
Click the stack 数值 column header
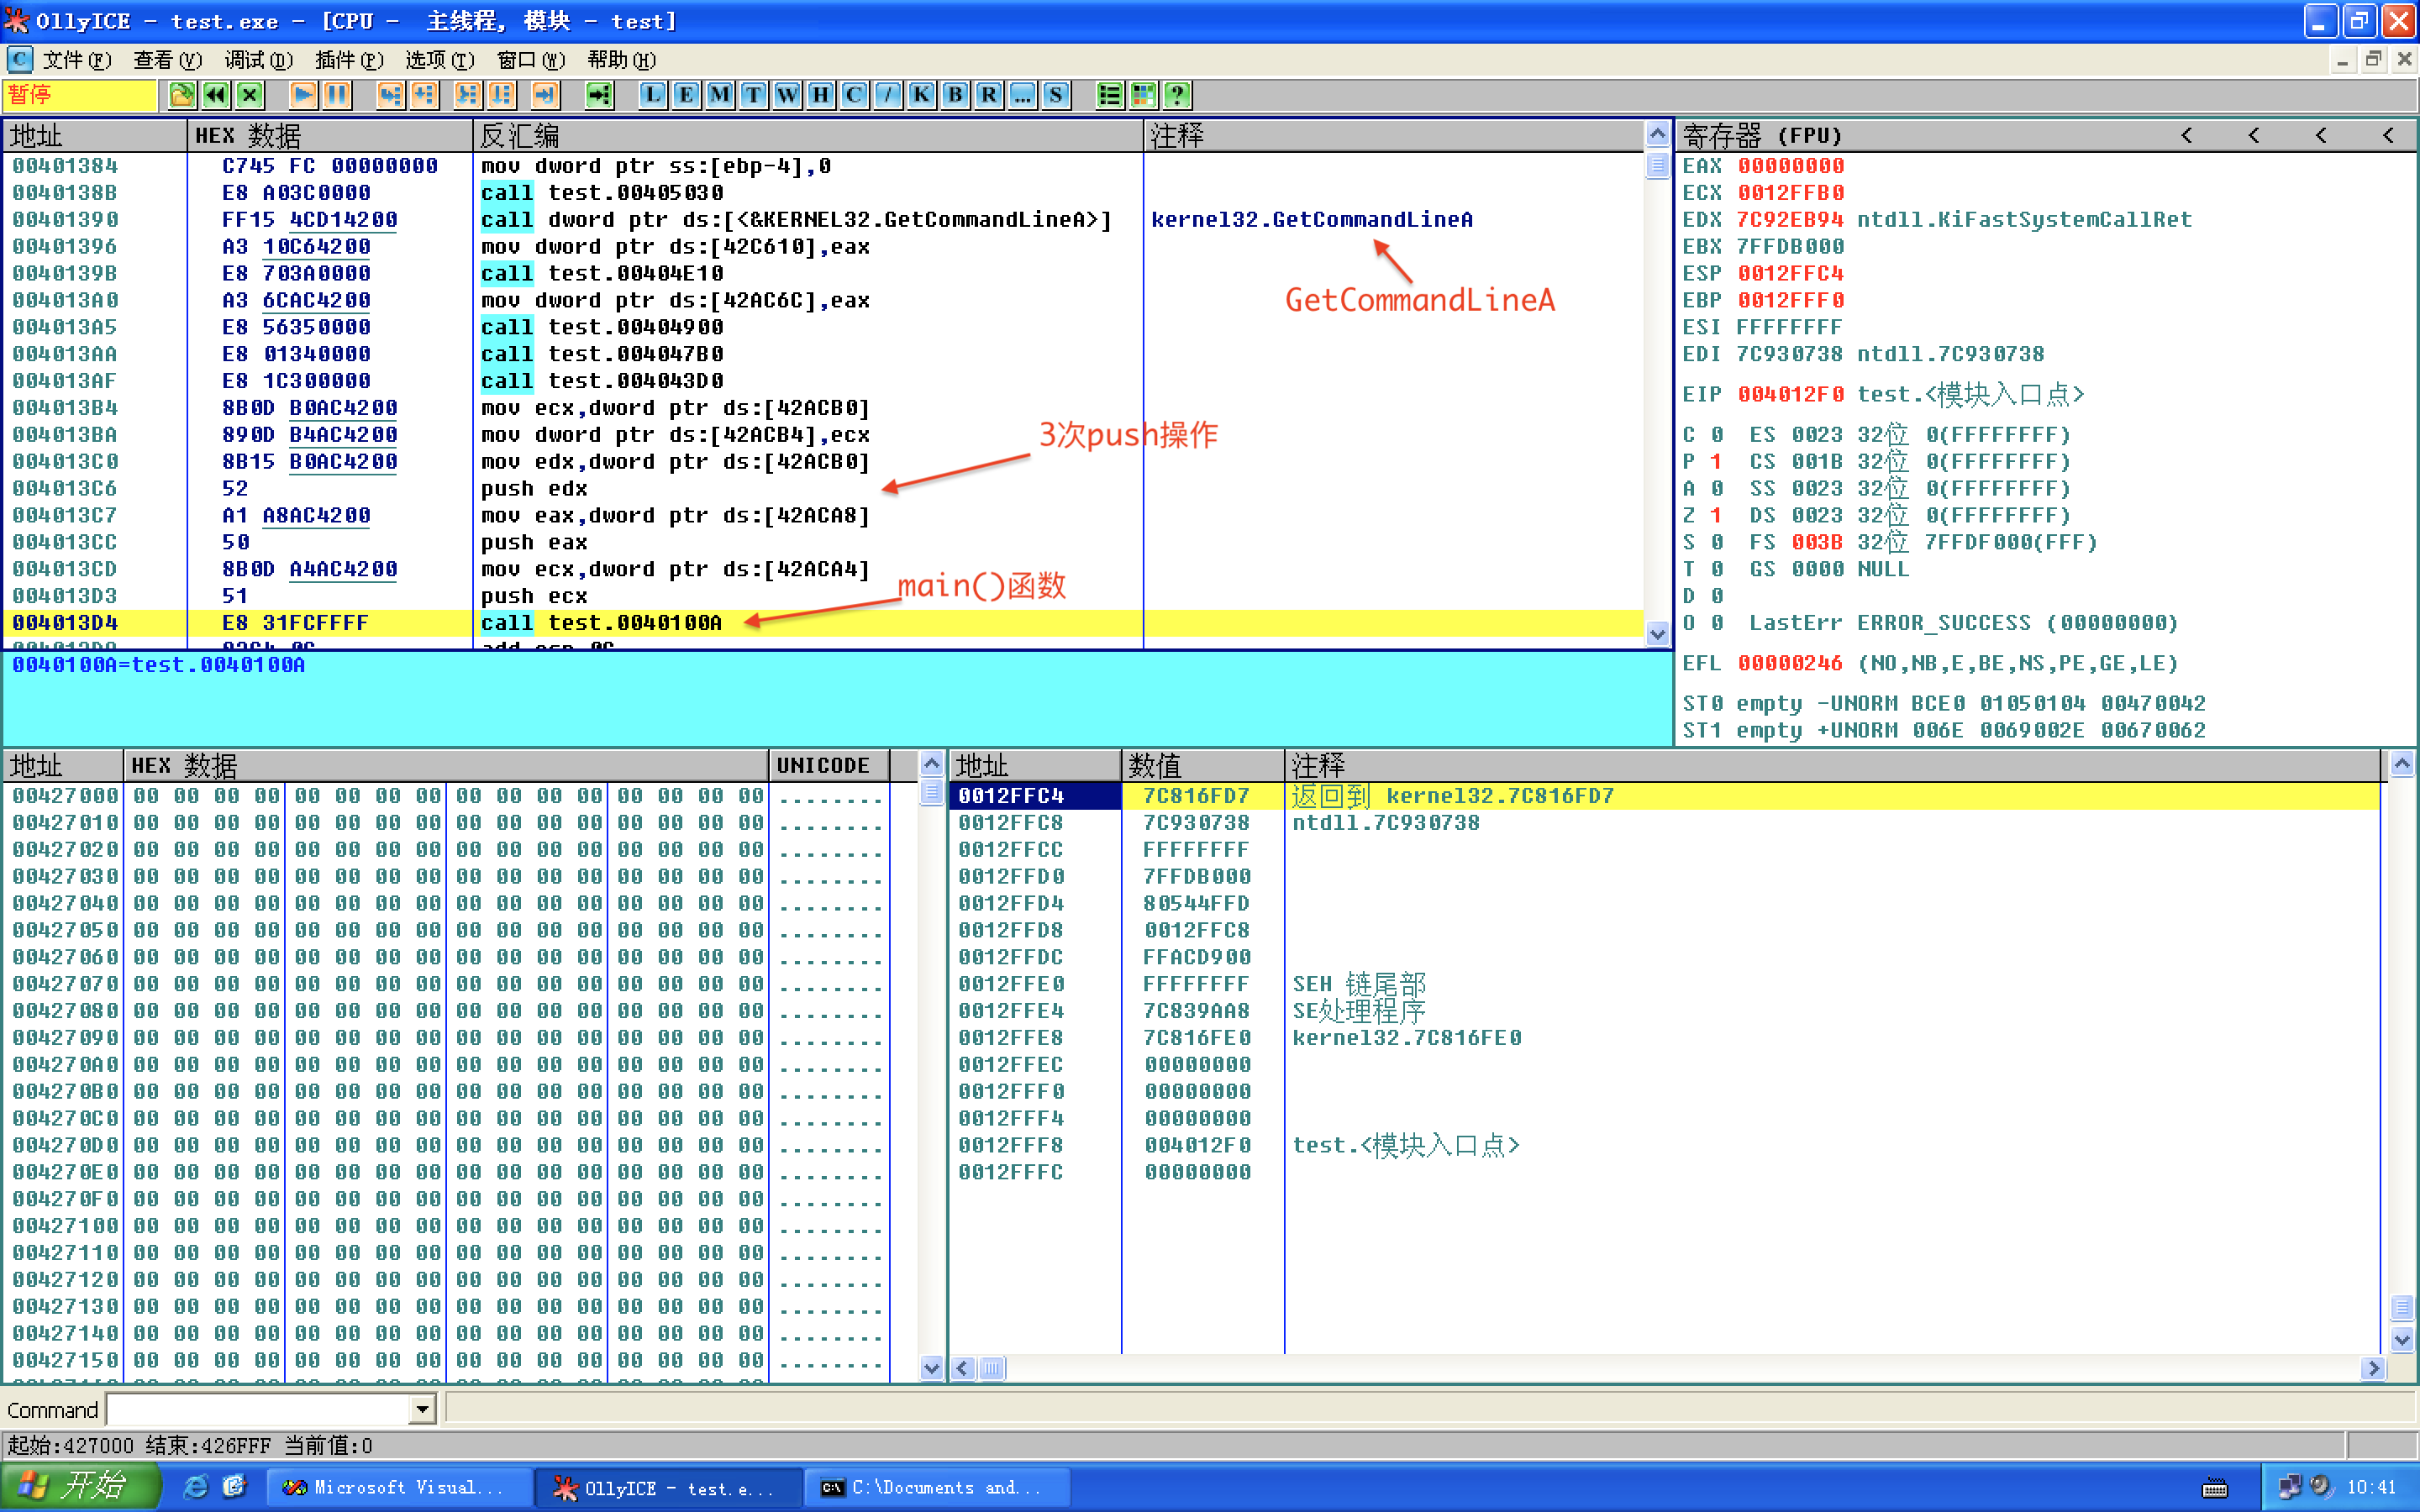1203,765
